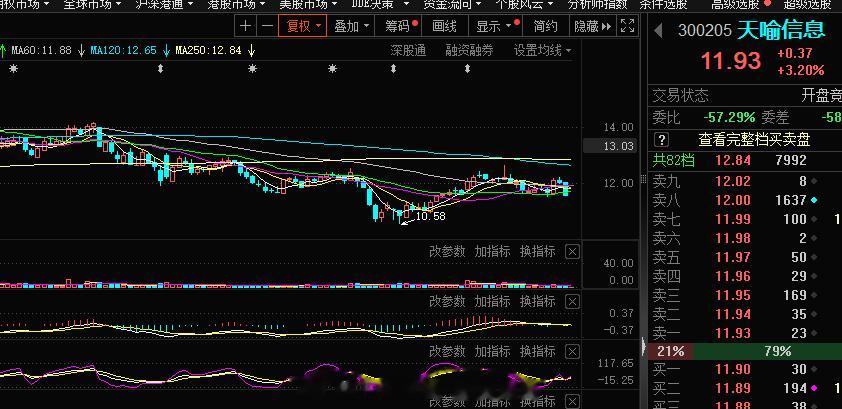842x409 pixels.
Task: Zoom in chart with plus button
Action: point(245,26)
